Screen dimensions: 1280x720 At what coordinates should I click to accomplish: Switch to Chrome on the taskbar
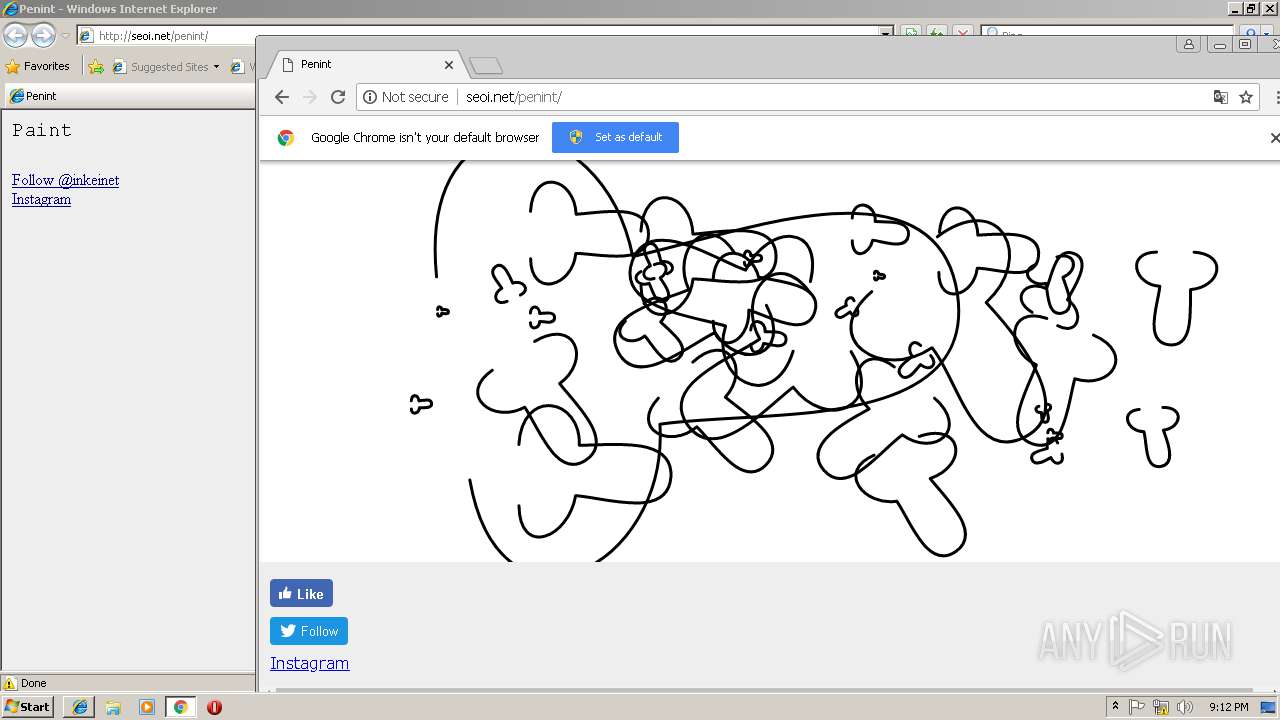coord(180,707)
